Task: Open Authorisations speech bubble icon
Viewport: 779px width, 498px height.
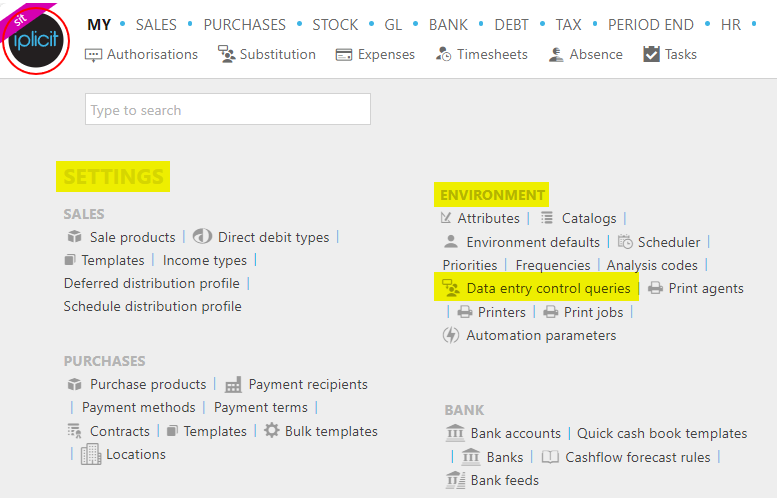Action: [93, 55]
